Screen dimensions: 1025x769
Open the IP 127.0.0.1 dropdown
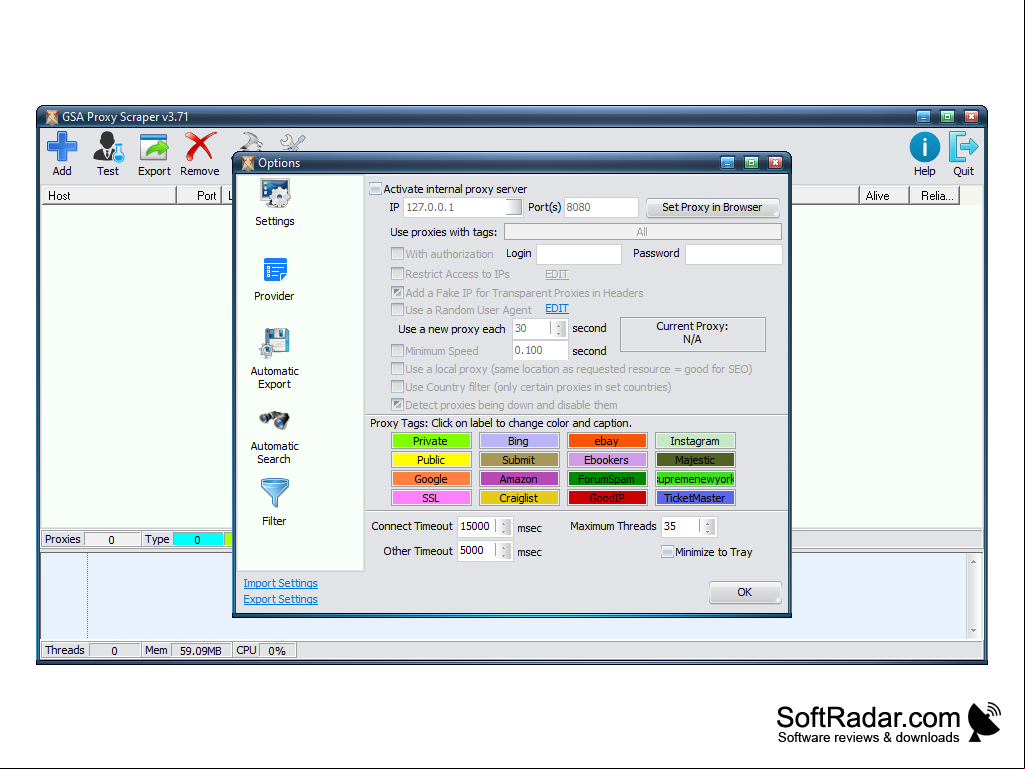click(x=514, y=207)
